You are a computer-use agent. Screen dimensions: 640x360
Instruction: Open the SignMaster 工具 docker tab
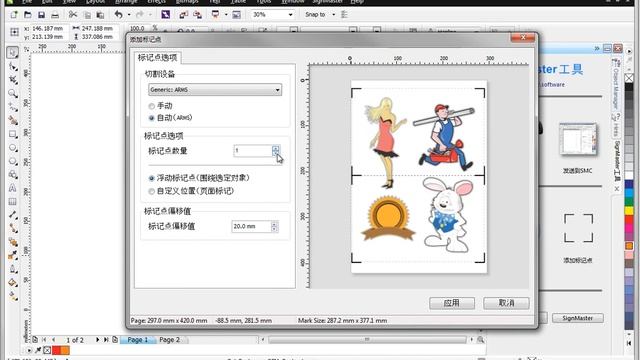[617, 161]
